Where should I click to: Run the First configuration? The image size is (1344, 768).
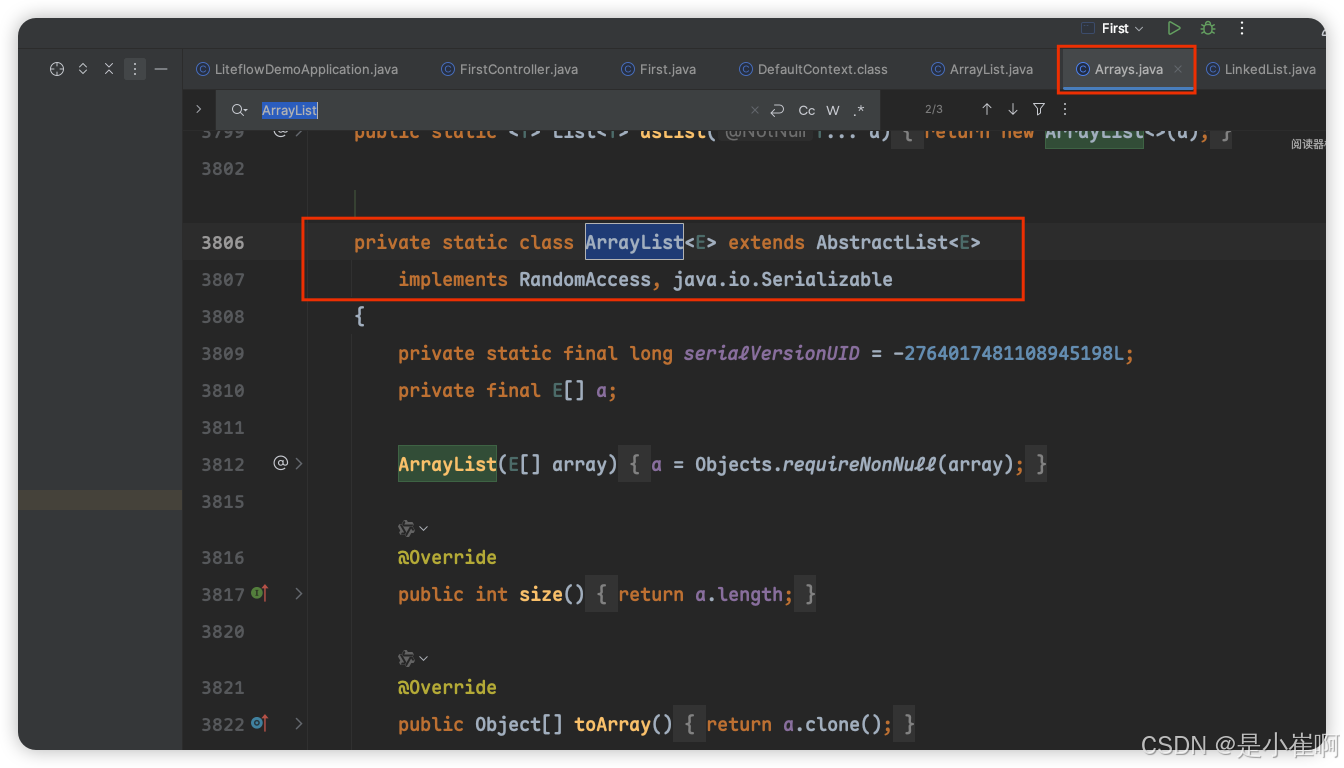(x=1175, y=28)
